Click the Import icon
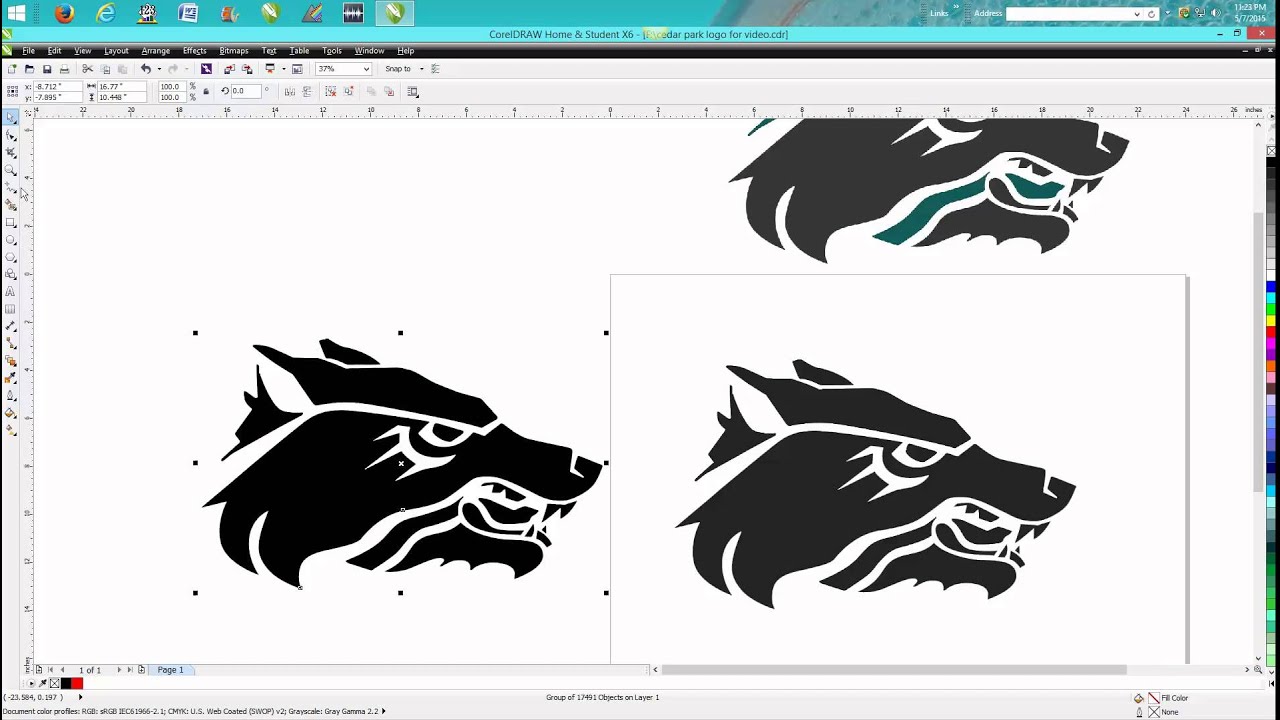Screen dimensions: 1280x720 [229, 69]
